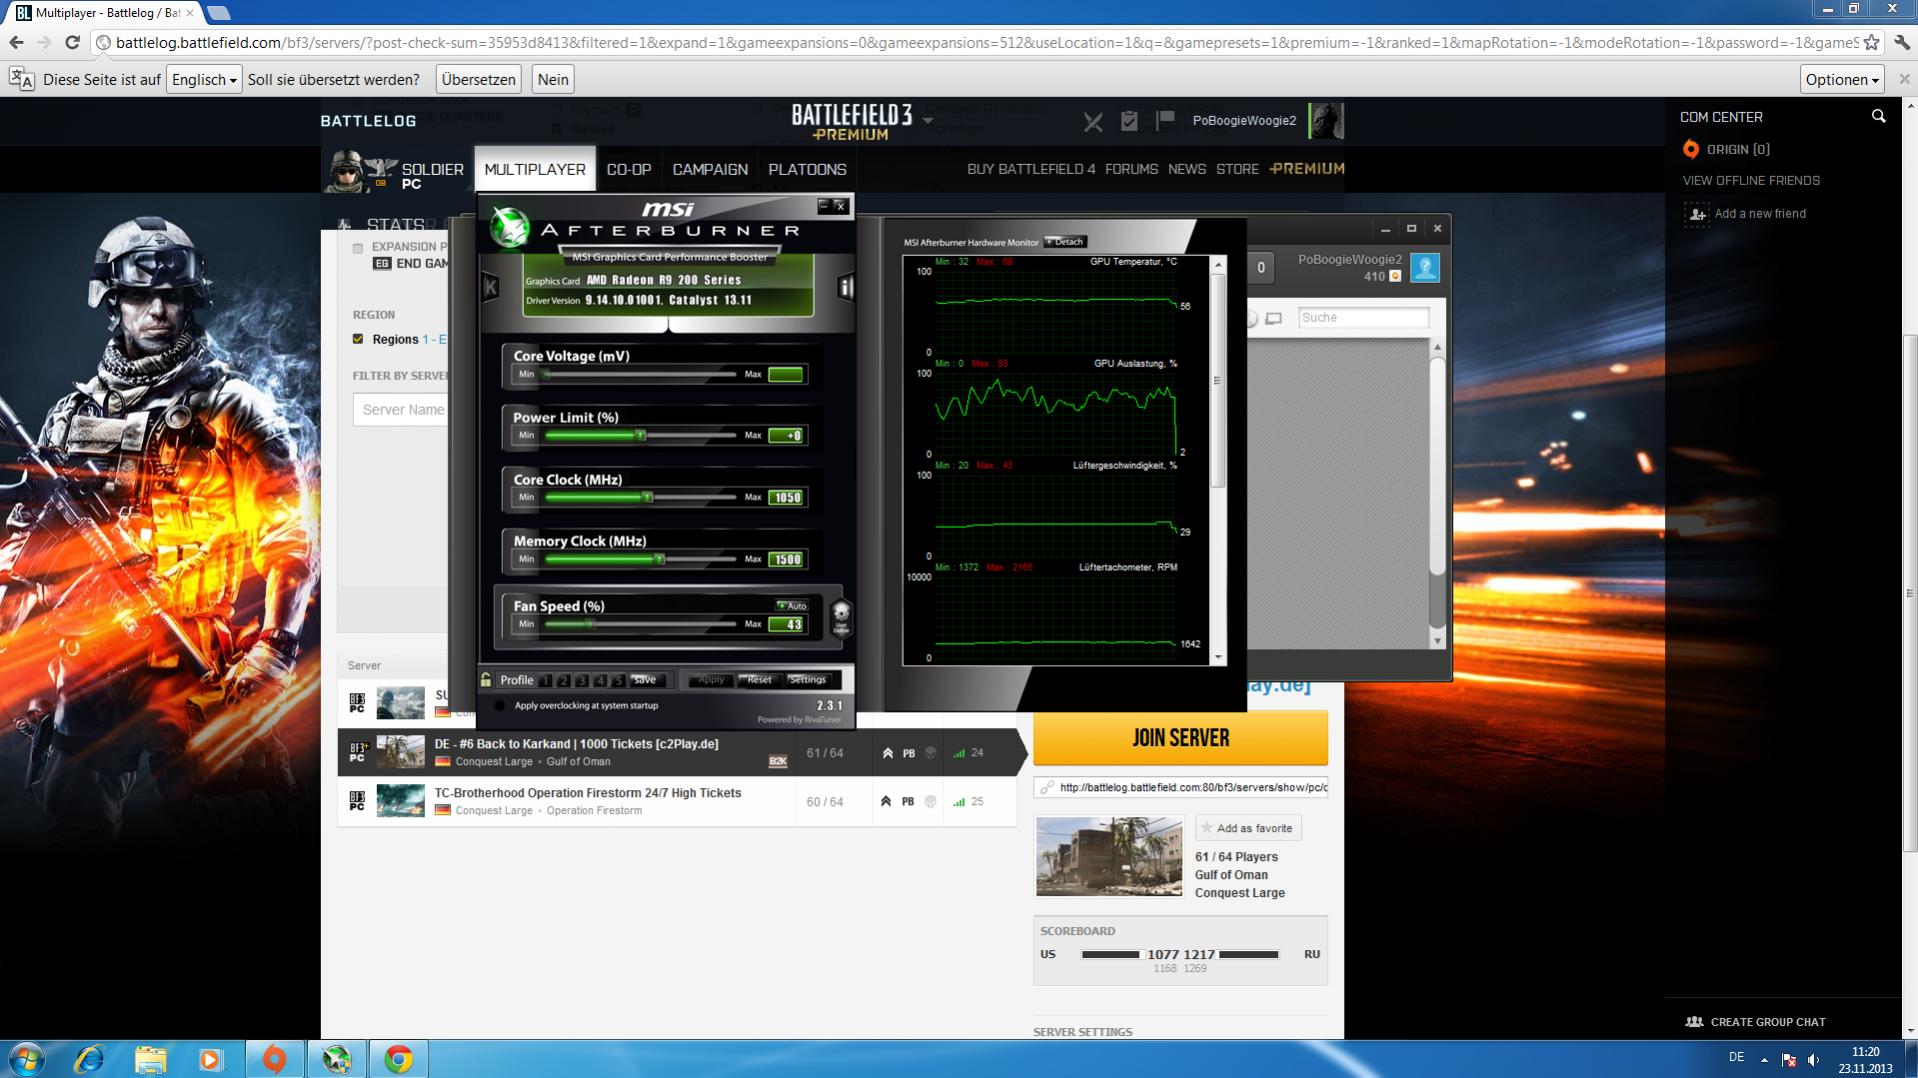Open the Chrome wrench menu
Image resolution: width=1918 pixels, height=1078 pixels.
click(1901, 43)
